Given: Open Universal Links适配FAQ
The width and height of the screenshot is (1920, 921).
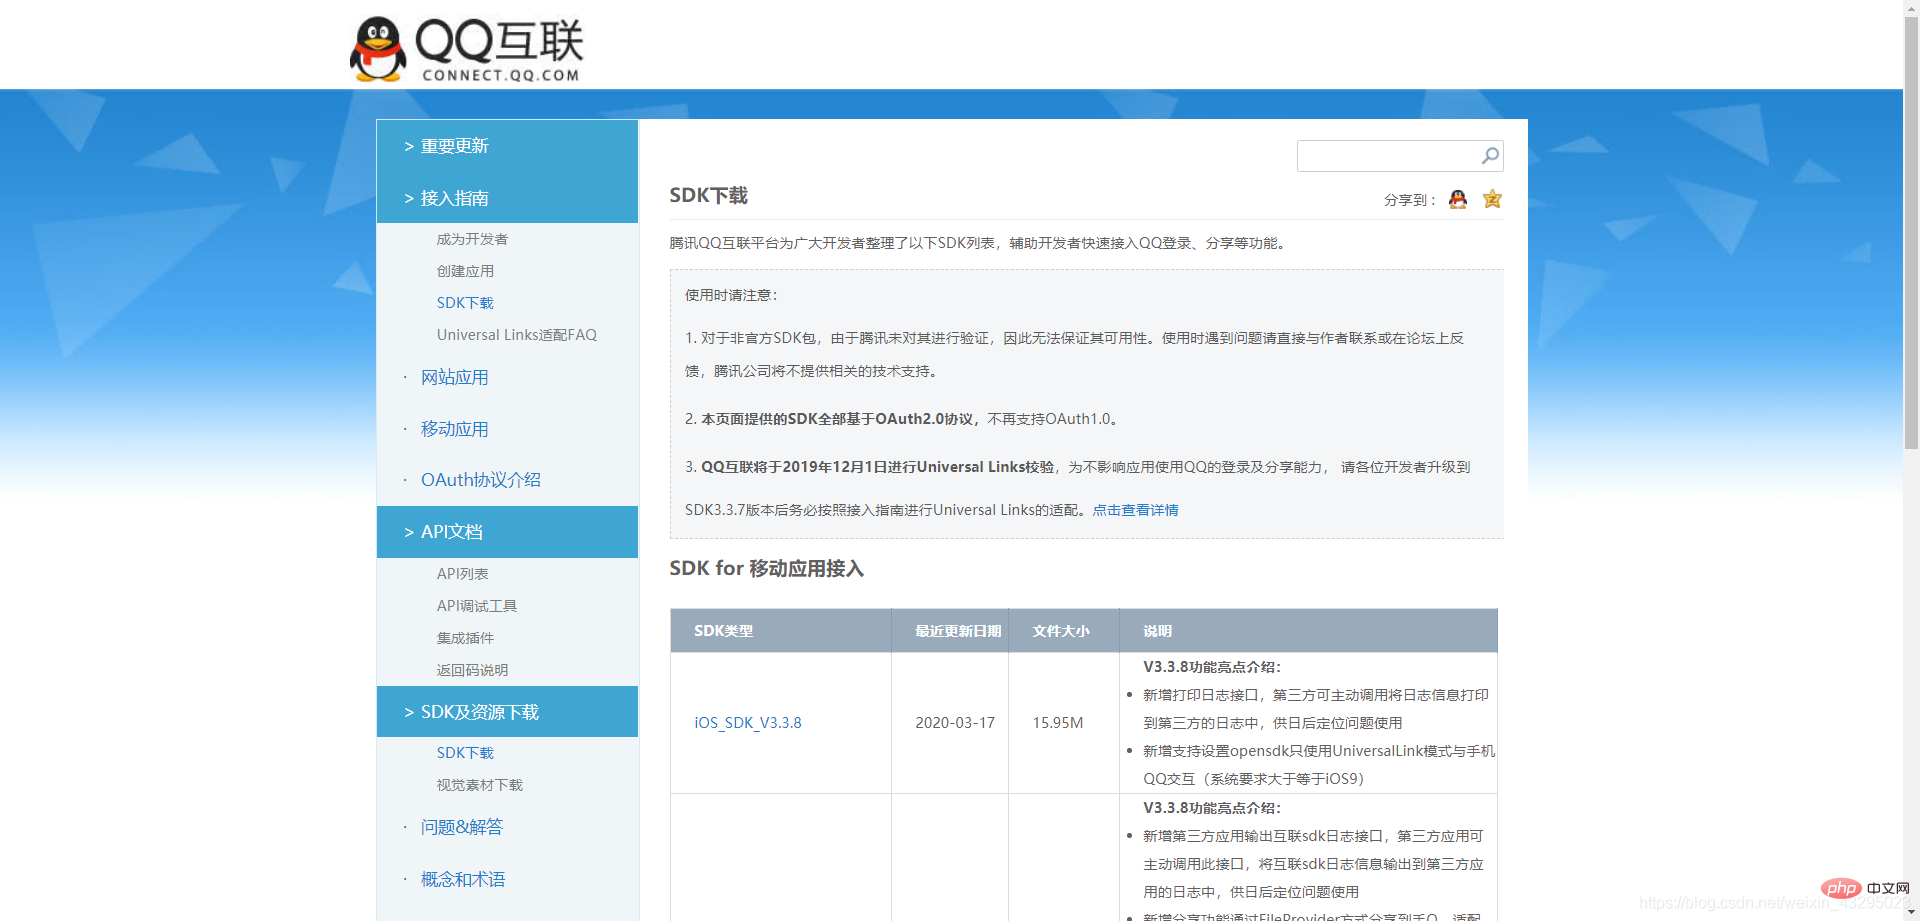Looking at the screenshot, I should click(516, 334).
